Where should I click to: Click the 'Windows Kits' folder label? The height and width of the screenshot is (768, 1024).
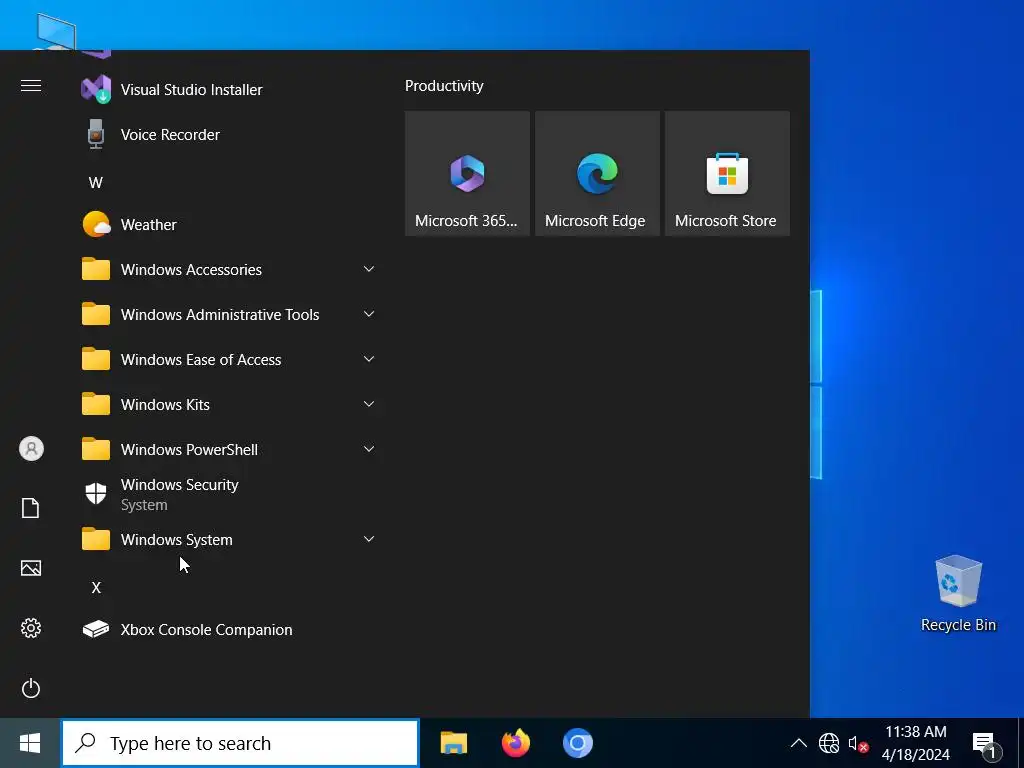[165, 405]
